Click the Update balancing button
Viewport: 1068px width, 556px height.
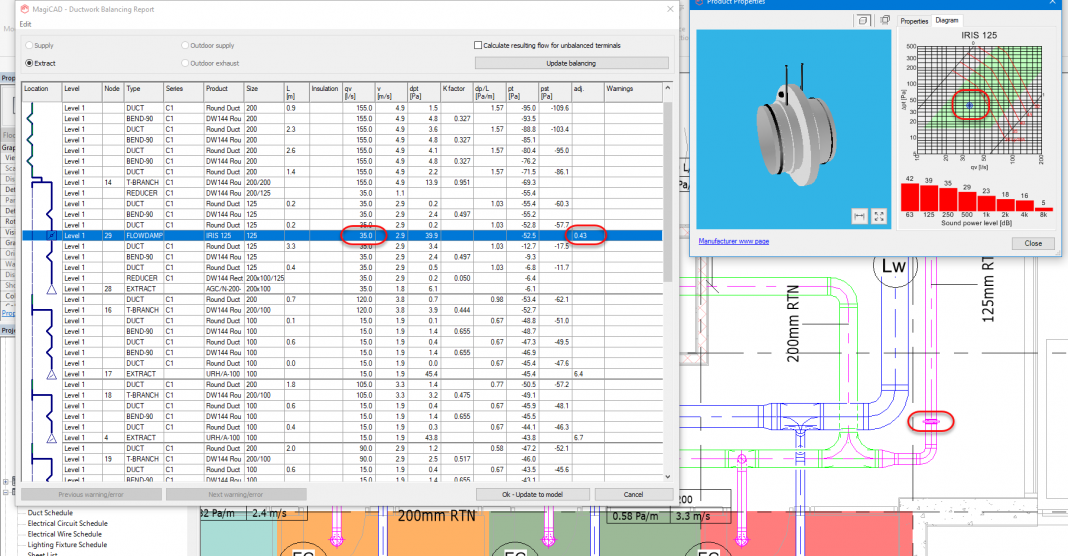(x=570, y=63)
